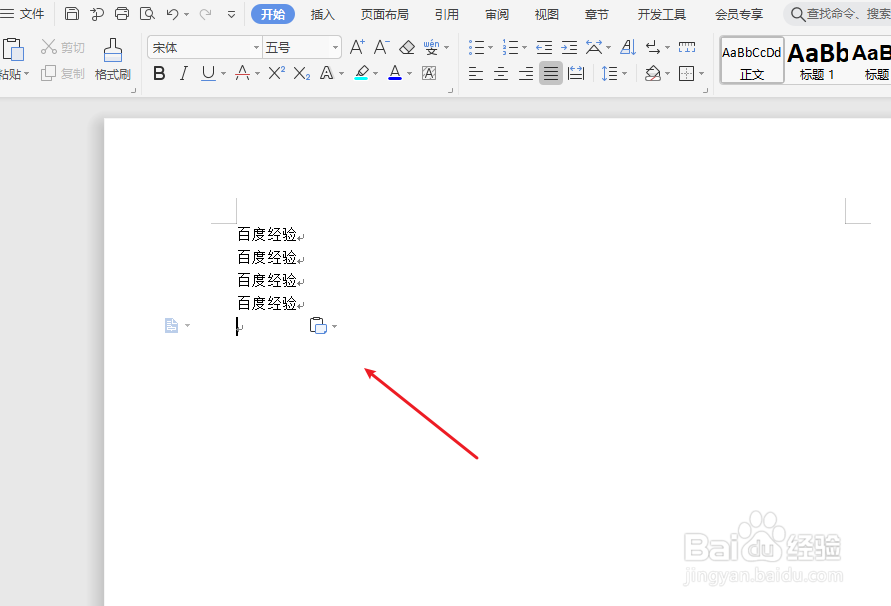This screenshot has height=606, width=891.
Task: Click the clear formatting eraser icon
Action: click(407, 48)
